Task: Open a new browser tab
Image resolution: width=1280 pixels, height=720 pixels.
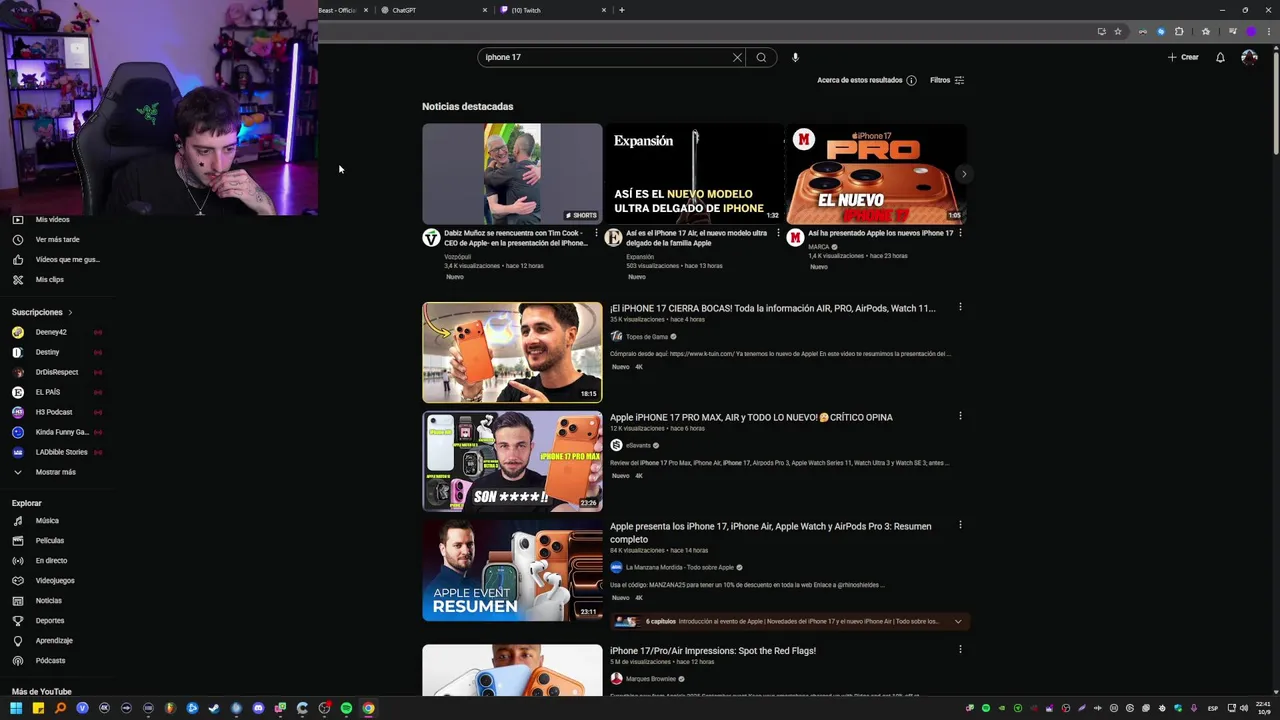Action: [622, 10]
